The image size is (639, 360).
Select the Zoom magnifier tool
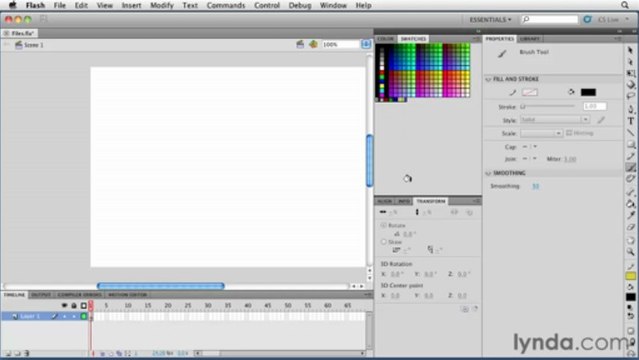tap(630, 252)
